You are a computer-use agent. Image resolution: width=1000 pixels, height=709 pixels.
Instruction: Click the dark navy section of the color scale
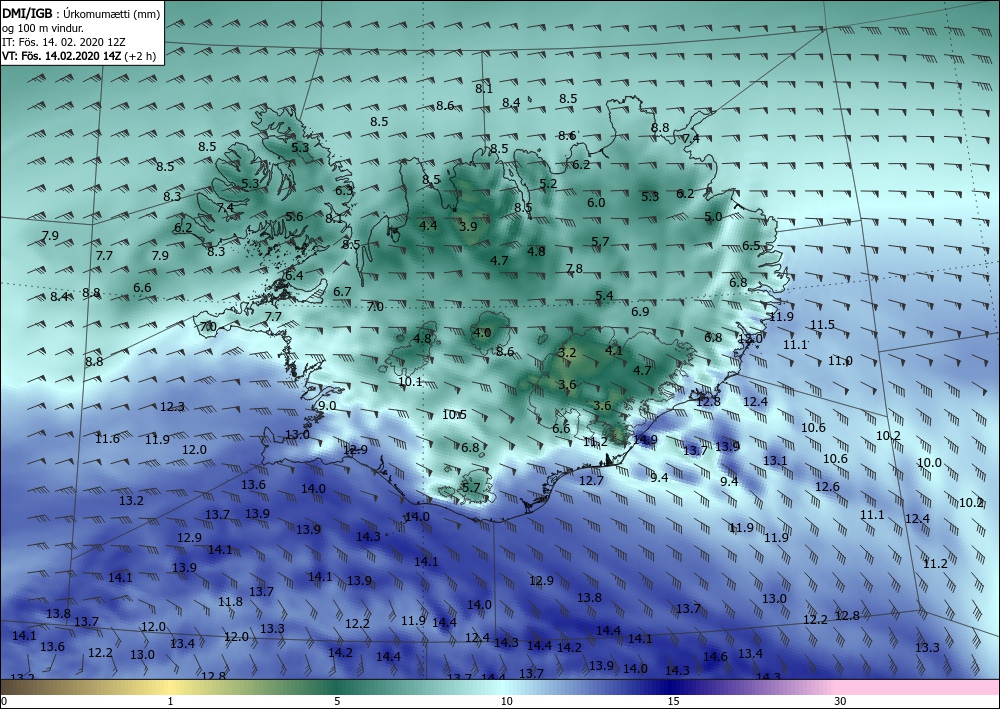670,687
